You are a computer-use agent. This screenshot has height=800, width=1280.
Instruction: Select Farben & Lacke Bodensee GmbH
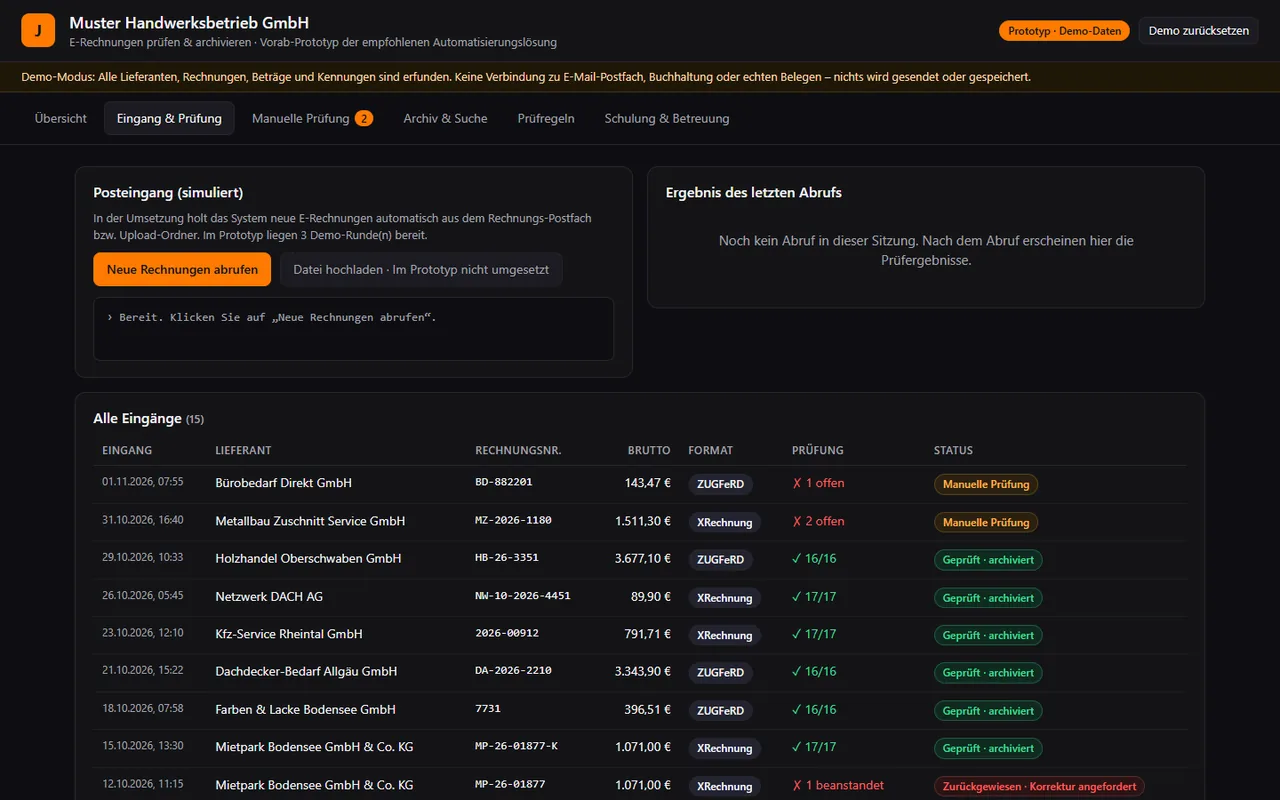[x=305, y=709]
